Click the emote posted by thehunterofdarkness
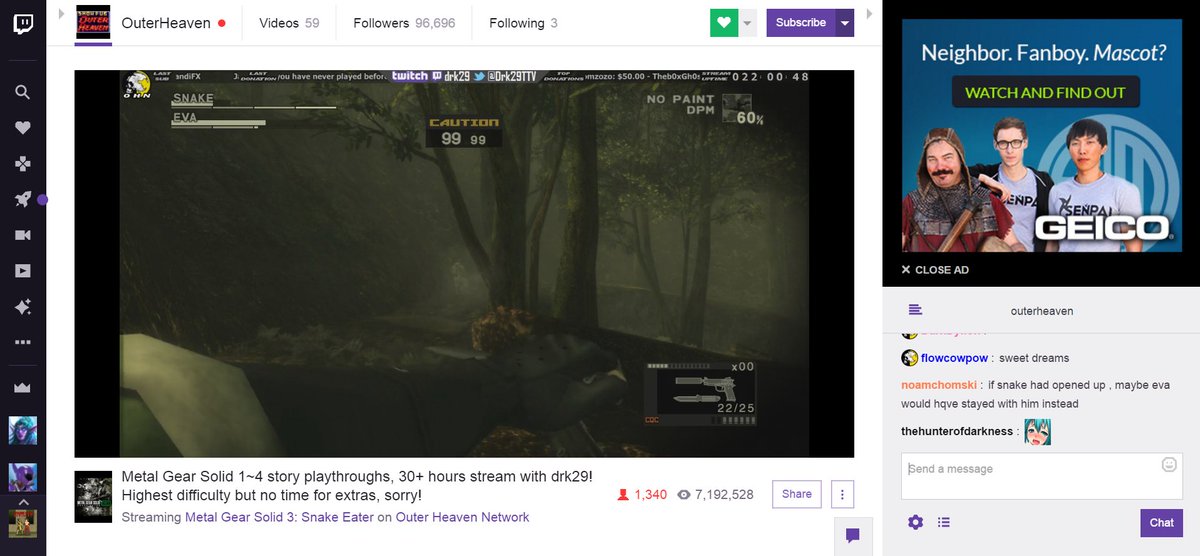The width and height of the screenshot is (1200, 556). pos(1037,431)
